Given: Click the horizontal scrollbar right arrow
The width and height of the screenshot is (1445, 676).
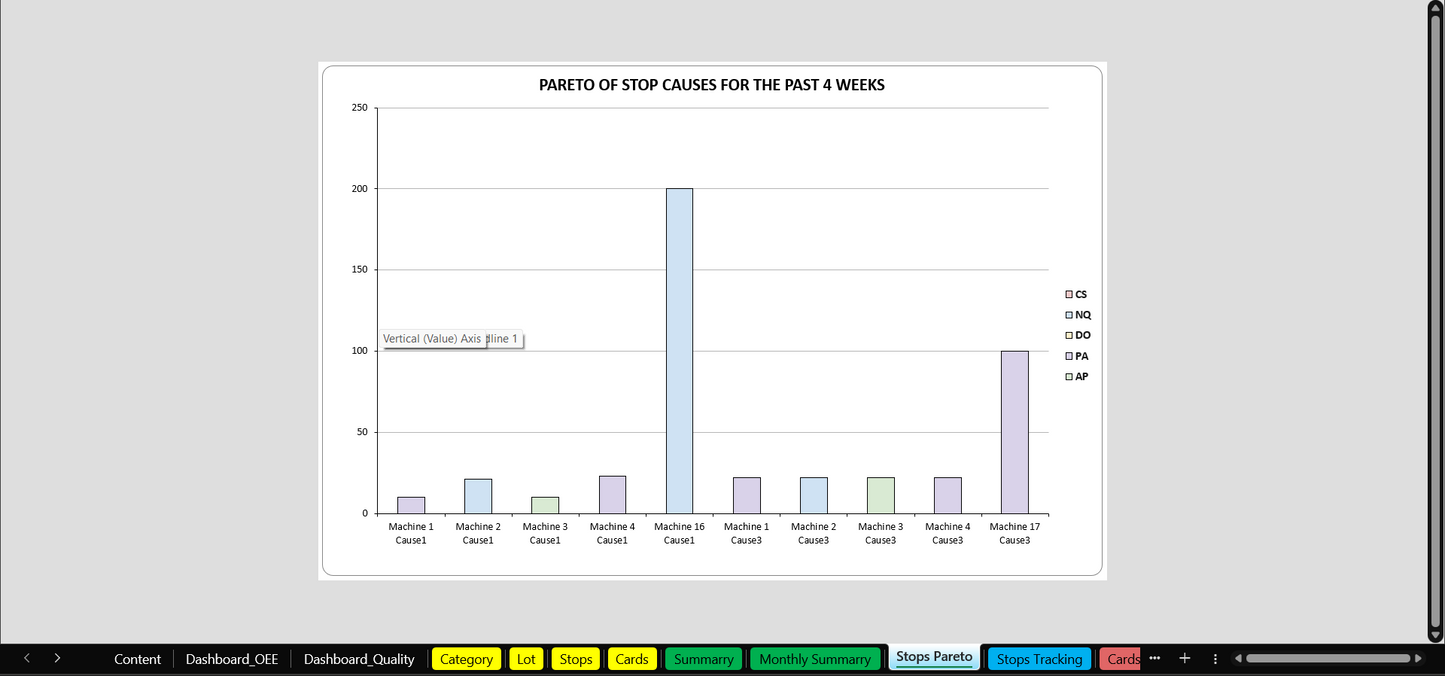Looking at the screenshot, I should tap(1418, 658).
